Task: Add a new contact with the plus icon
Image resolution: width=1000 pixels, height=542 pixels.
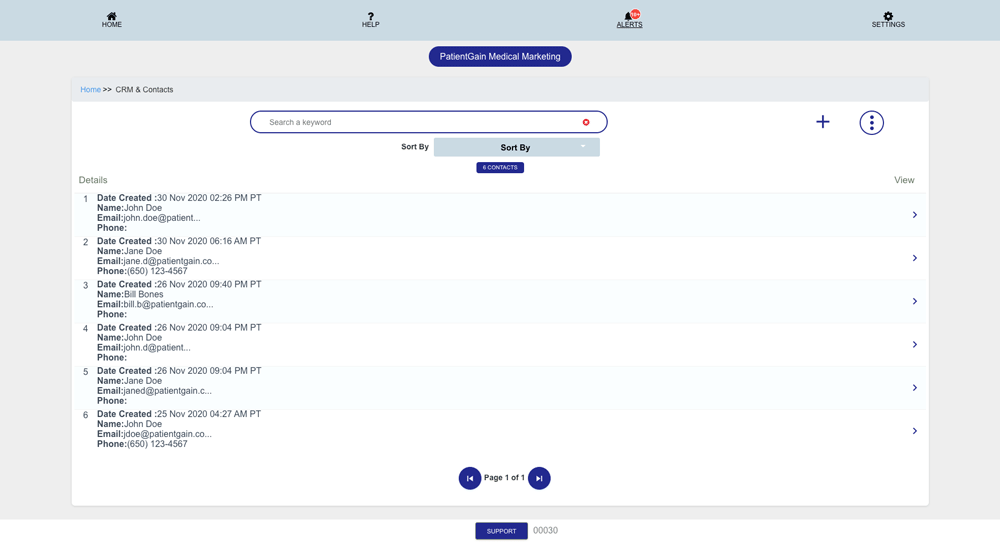Action: 823,122
